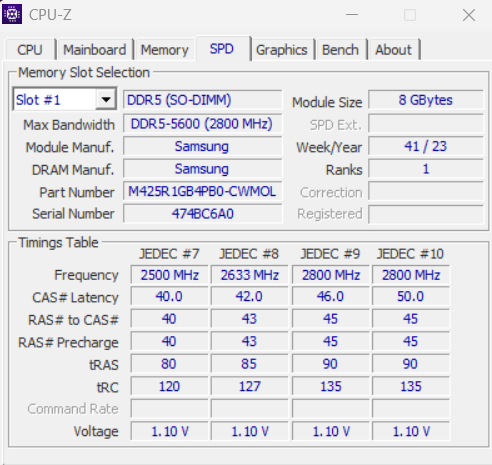Click the JEDEC #9 column header

pyautogui.click(x=330, y=254)
